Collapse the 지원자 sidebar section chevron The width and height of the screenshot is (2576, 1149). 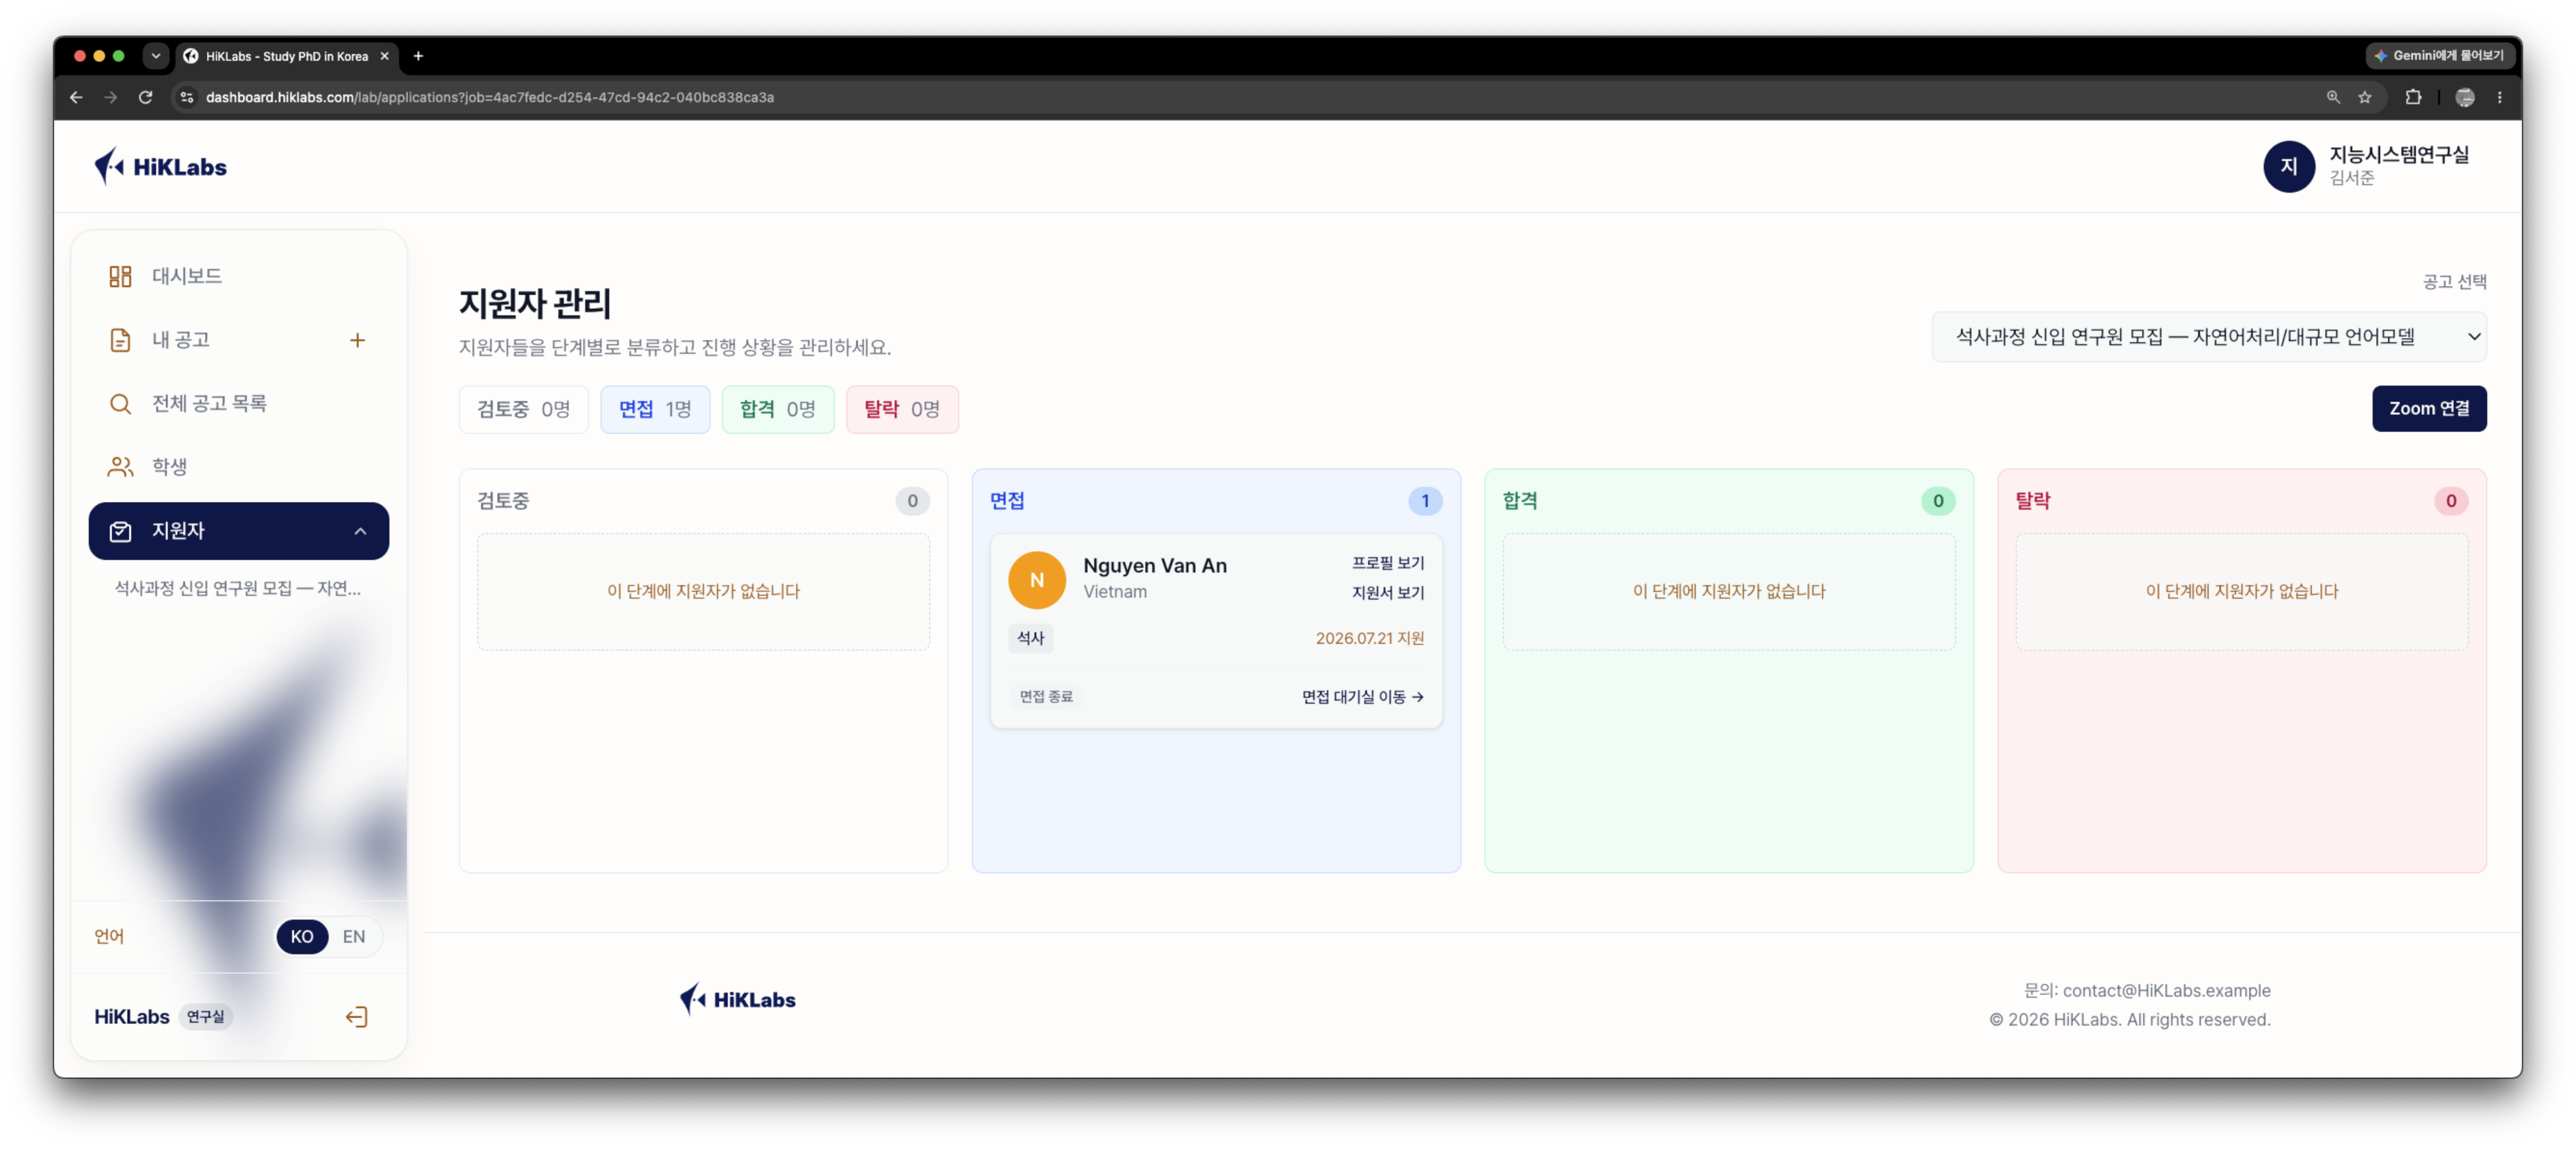pos(360,531)
